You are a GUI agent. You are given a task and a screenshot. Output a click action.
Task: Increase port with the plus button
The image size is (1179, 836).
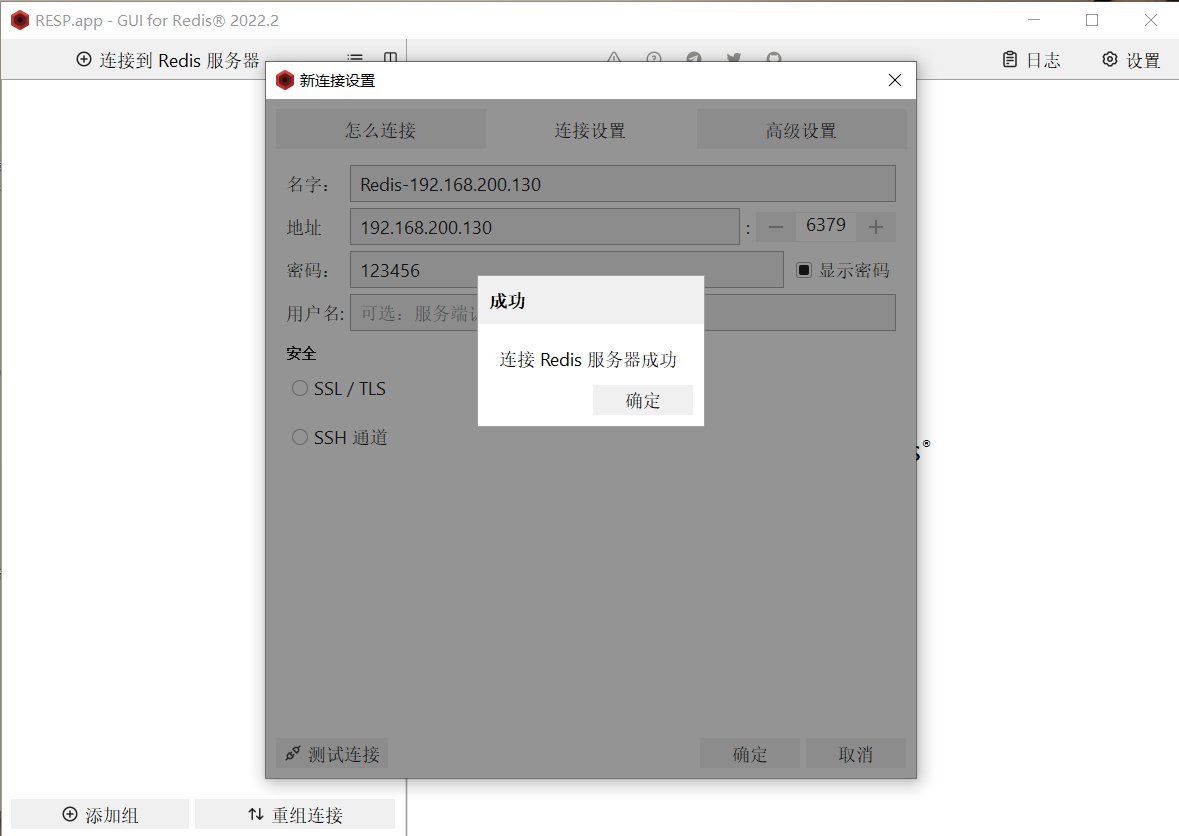click(876, 226)
